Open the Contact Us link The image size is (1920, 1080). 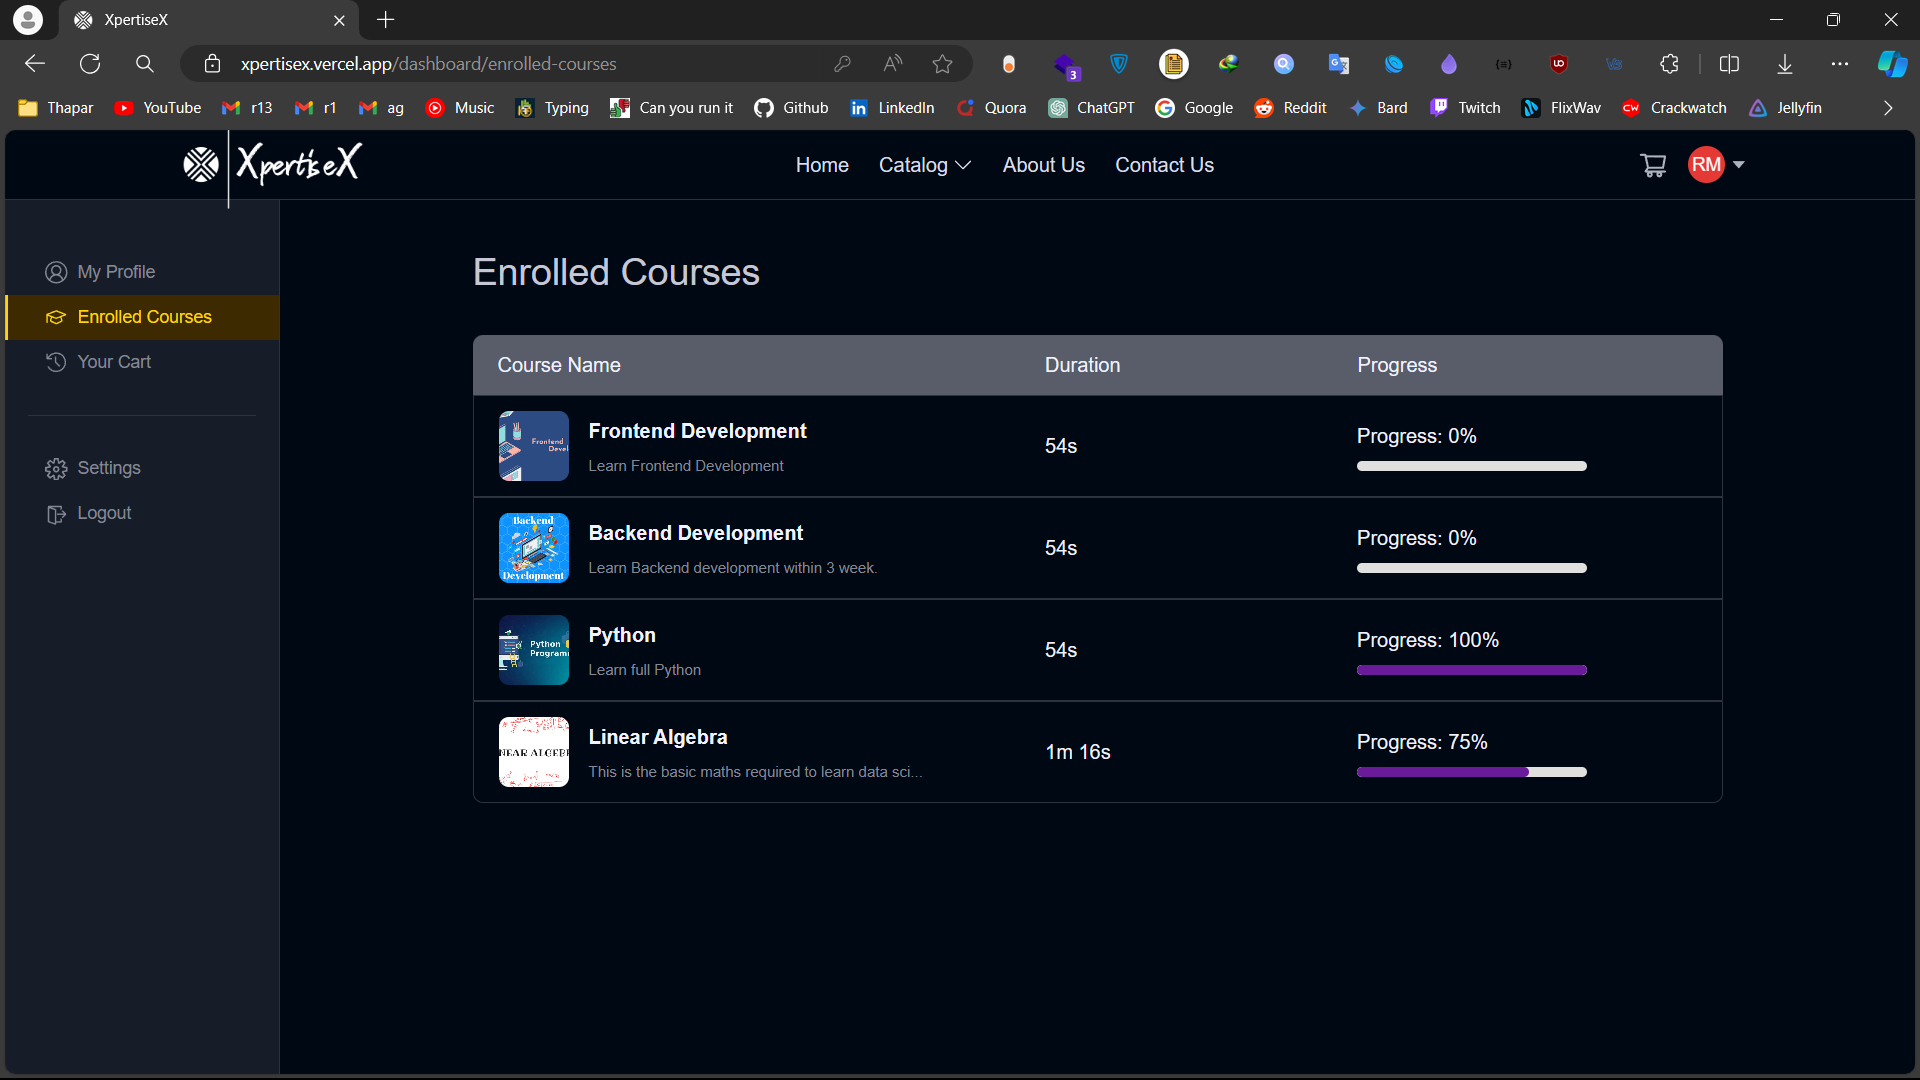click(1164, 165)
